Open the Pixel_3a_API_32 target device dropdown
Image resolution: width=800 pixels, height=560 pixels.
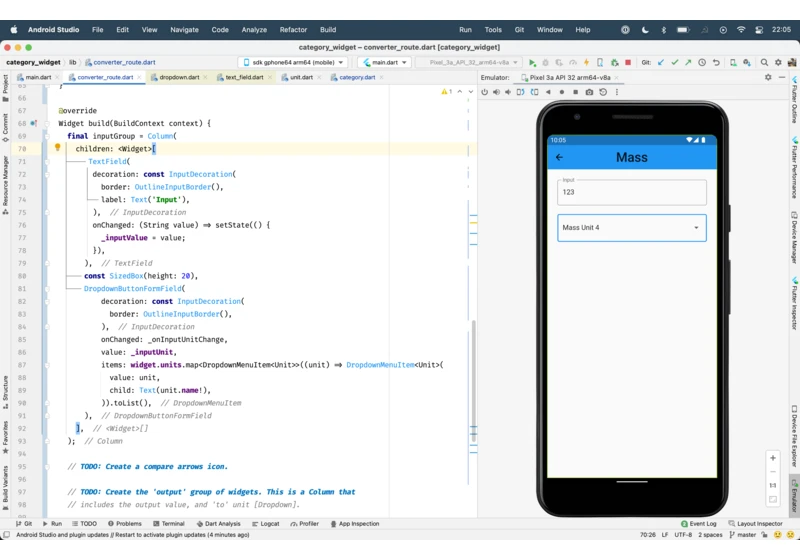(x=469, y=62)
